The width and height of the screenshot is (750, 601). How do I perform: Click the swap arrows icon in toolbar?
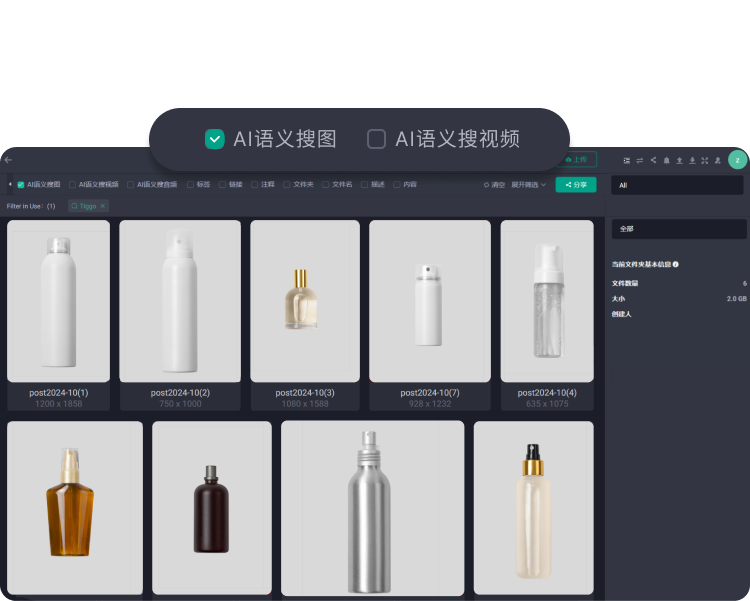(x=640, y=160)
